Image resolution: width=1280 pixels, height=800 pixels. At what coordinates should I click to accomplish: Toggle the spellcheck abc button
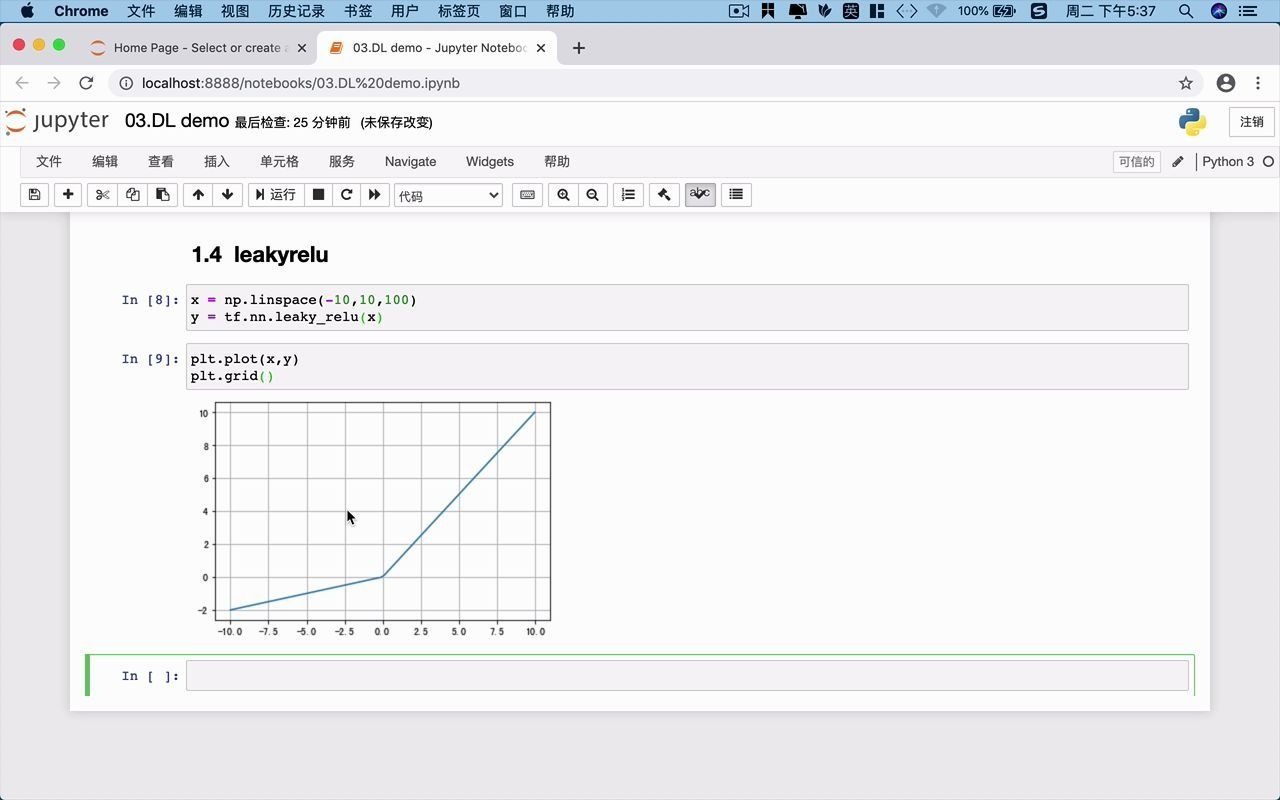pyautogui.click(x=700, y=195)
